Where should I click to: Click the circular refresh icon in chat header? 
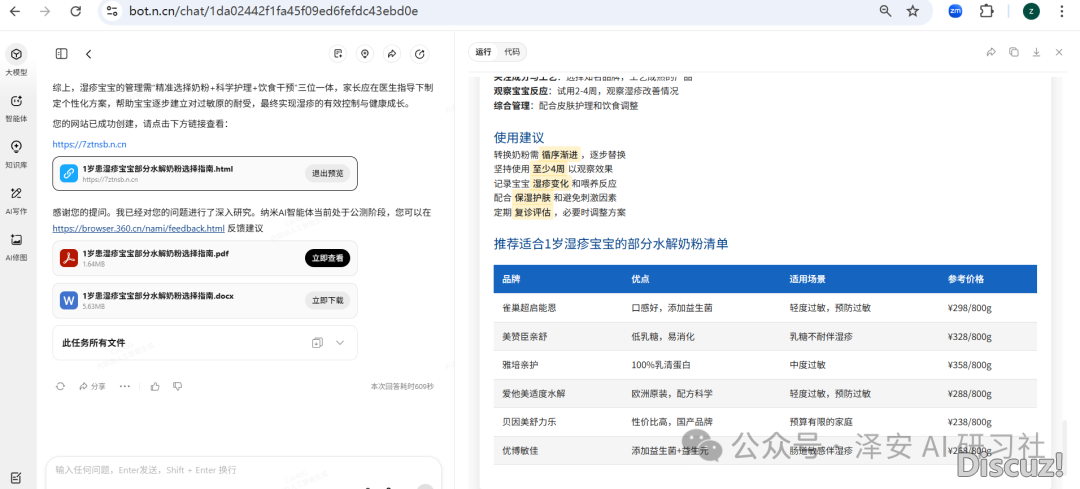click(x=419, y=54)
